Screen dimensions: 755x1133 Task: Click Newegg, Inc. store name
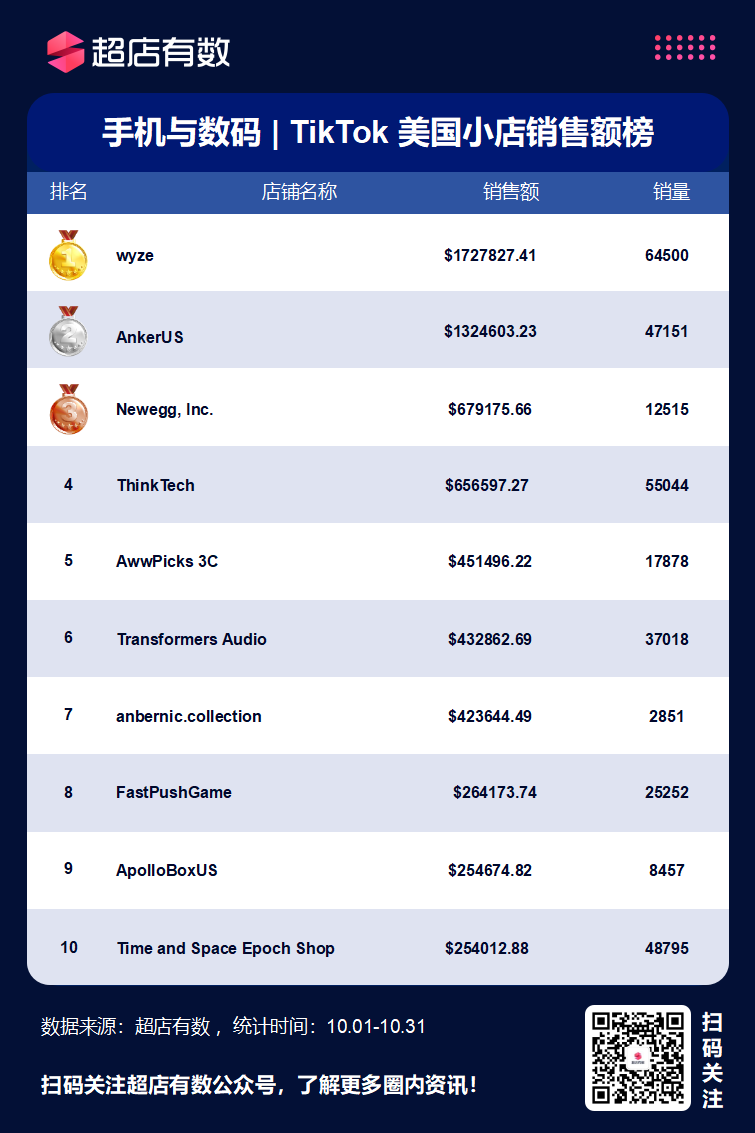[x=165, y=410]
